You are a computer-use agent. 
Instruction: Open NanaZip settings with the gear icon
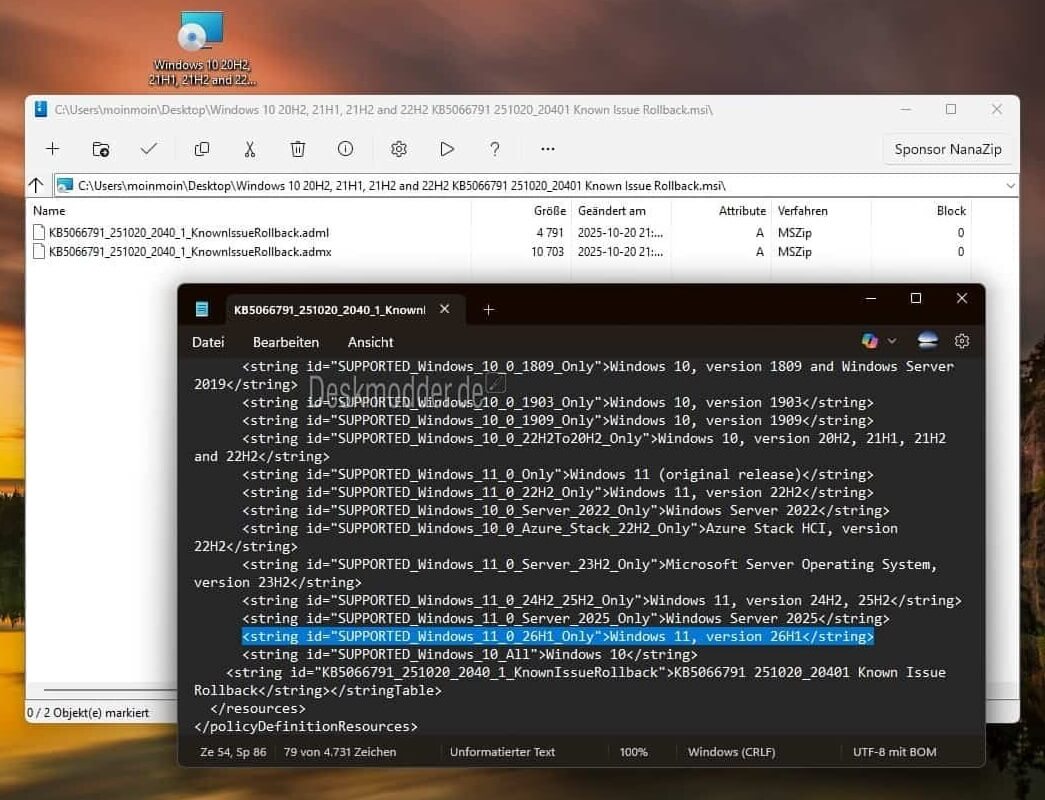tap(398, 148)
